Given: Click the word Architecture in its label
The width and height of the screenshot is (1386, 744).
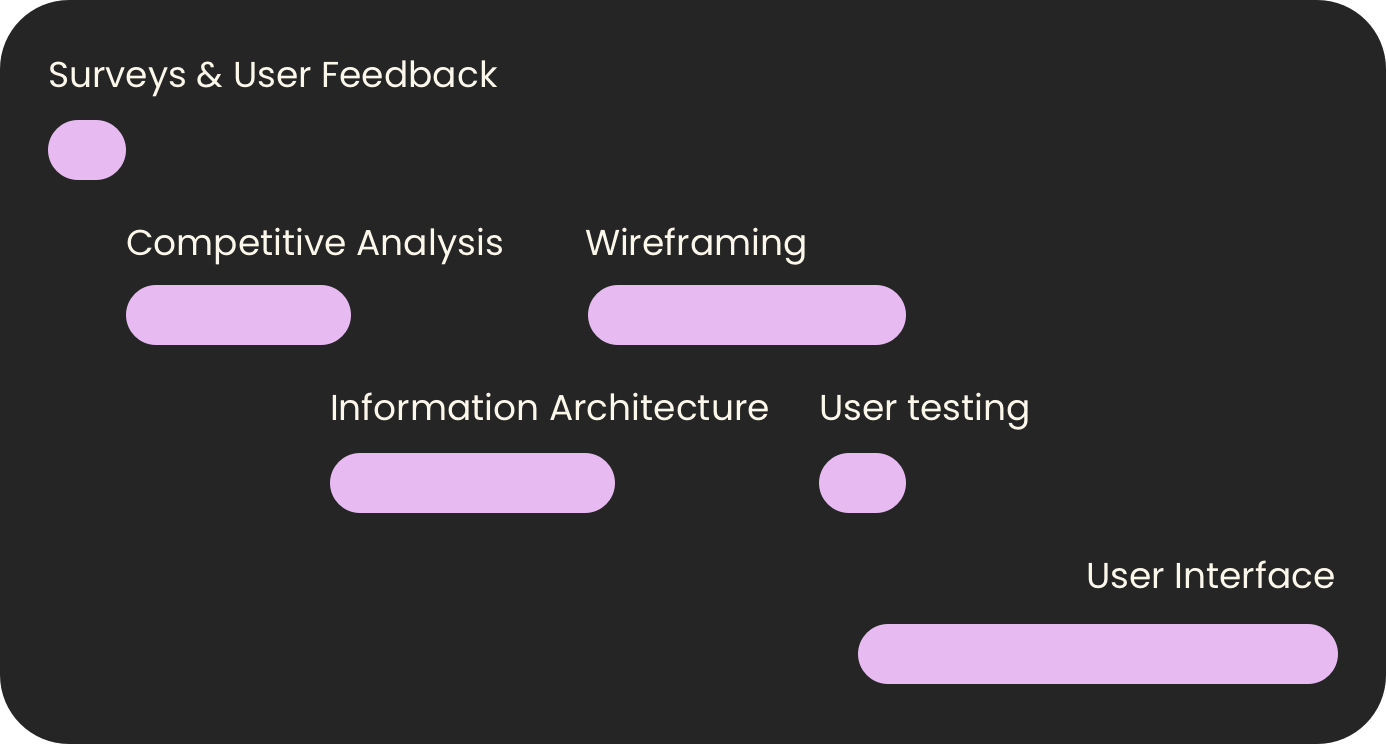Looking at the screenshot, I should pyautogui.click(x=659, y=408).
